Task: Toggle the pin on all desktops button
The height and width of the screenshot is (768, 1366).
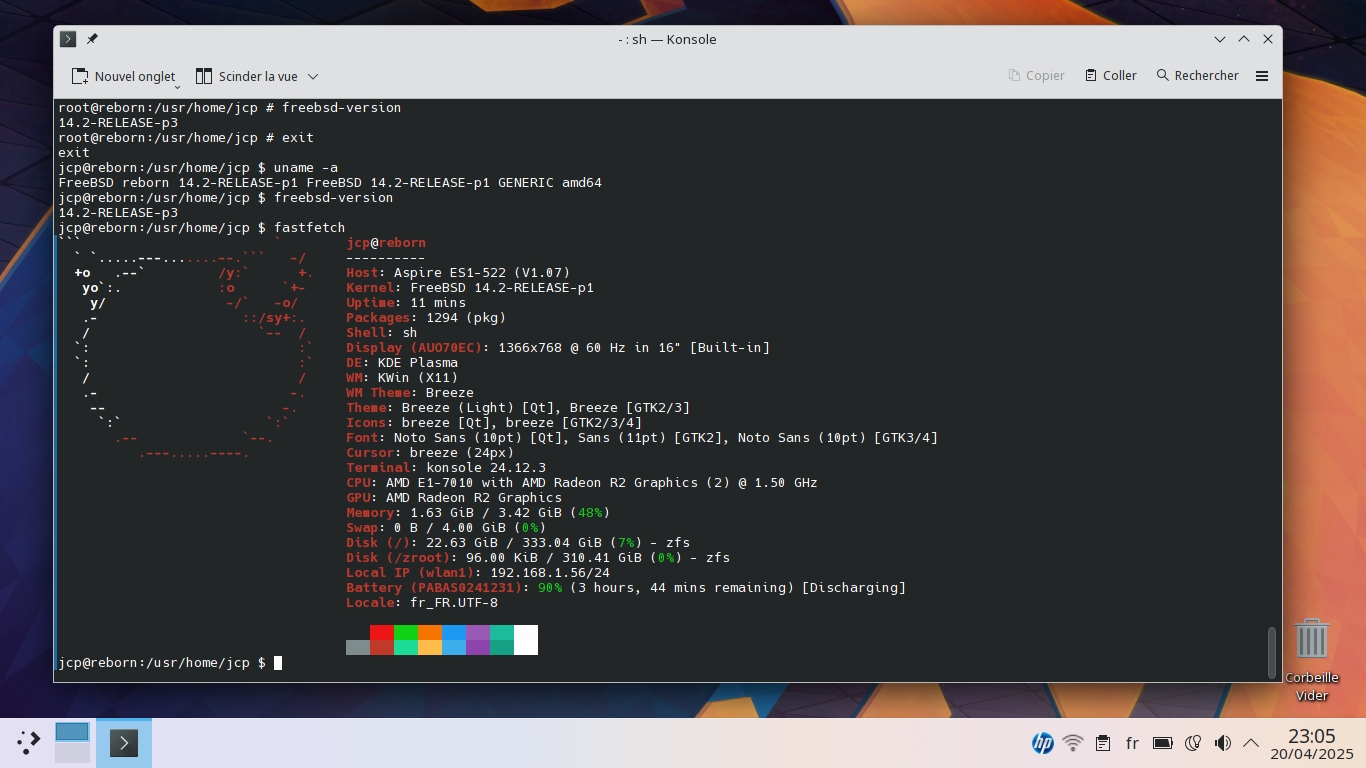Action: click(x=92, y=39)
